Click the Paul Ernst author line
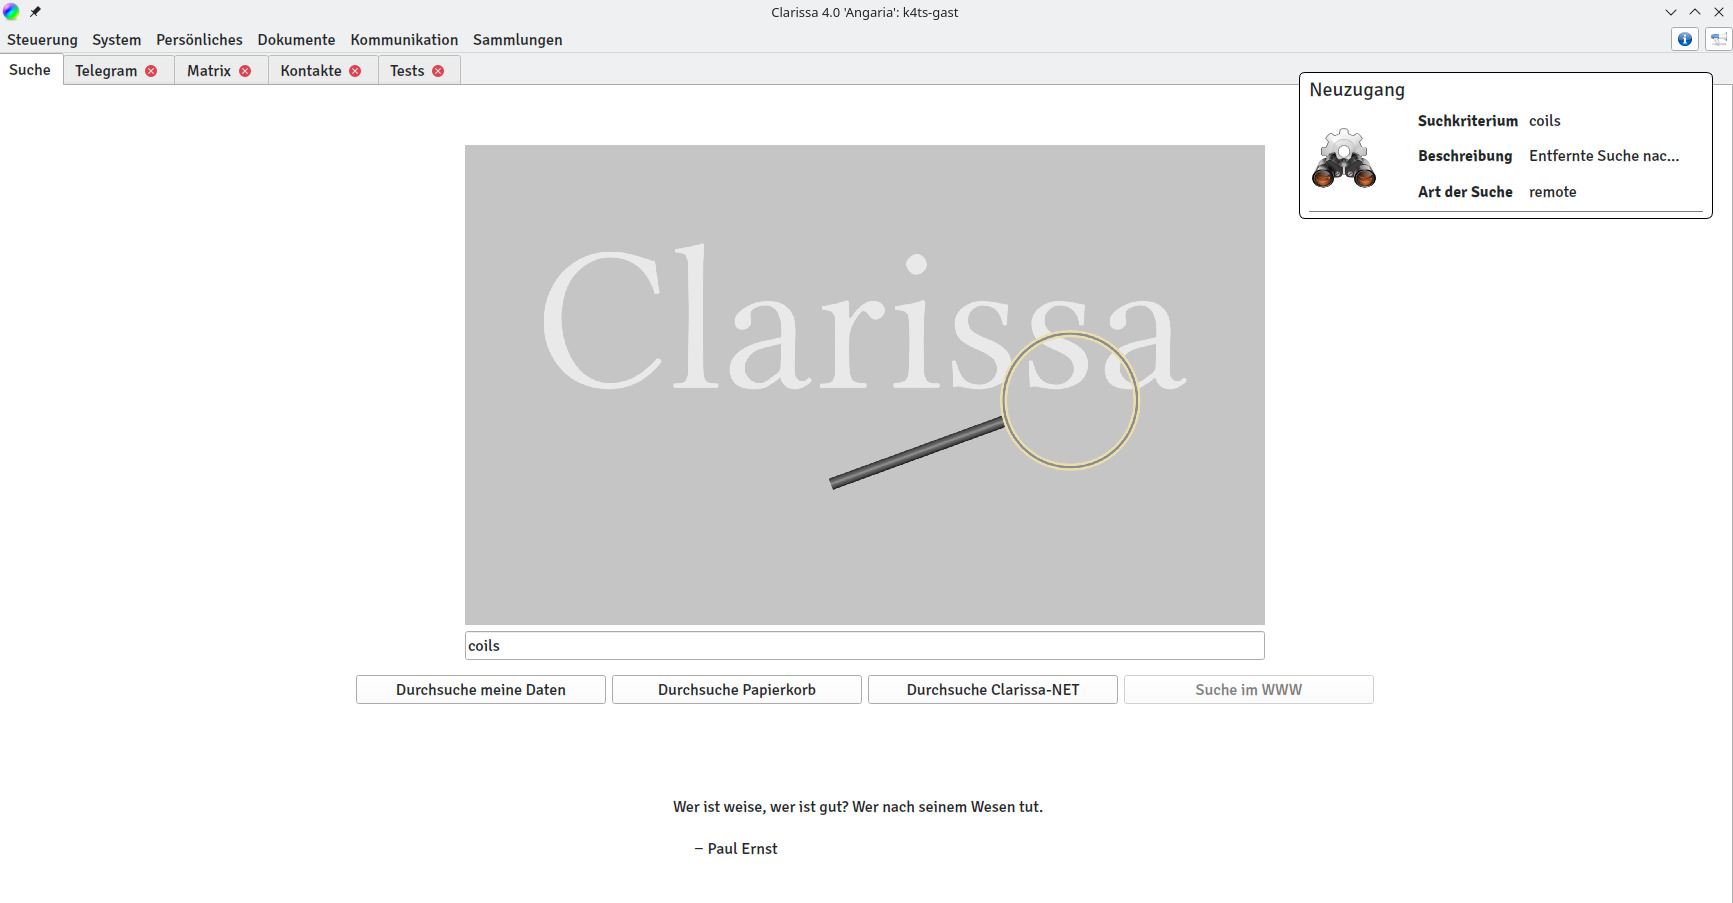The image size is (1733, 903). pyautogui.click(x=736, y=849)
